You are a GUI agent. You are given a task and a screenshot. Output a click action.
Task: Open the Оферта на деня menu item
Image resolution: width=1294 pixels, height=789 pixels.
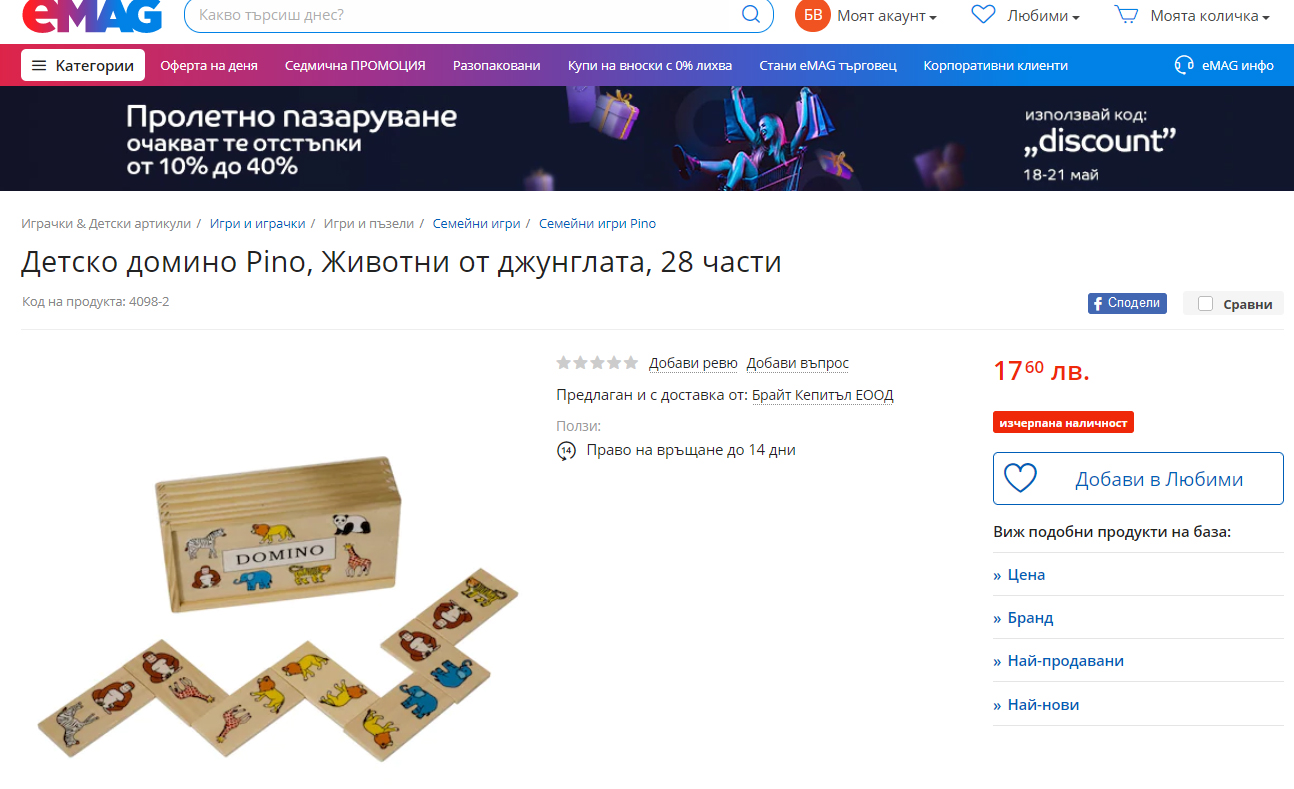(209, 65)
